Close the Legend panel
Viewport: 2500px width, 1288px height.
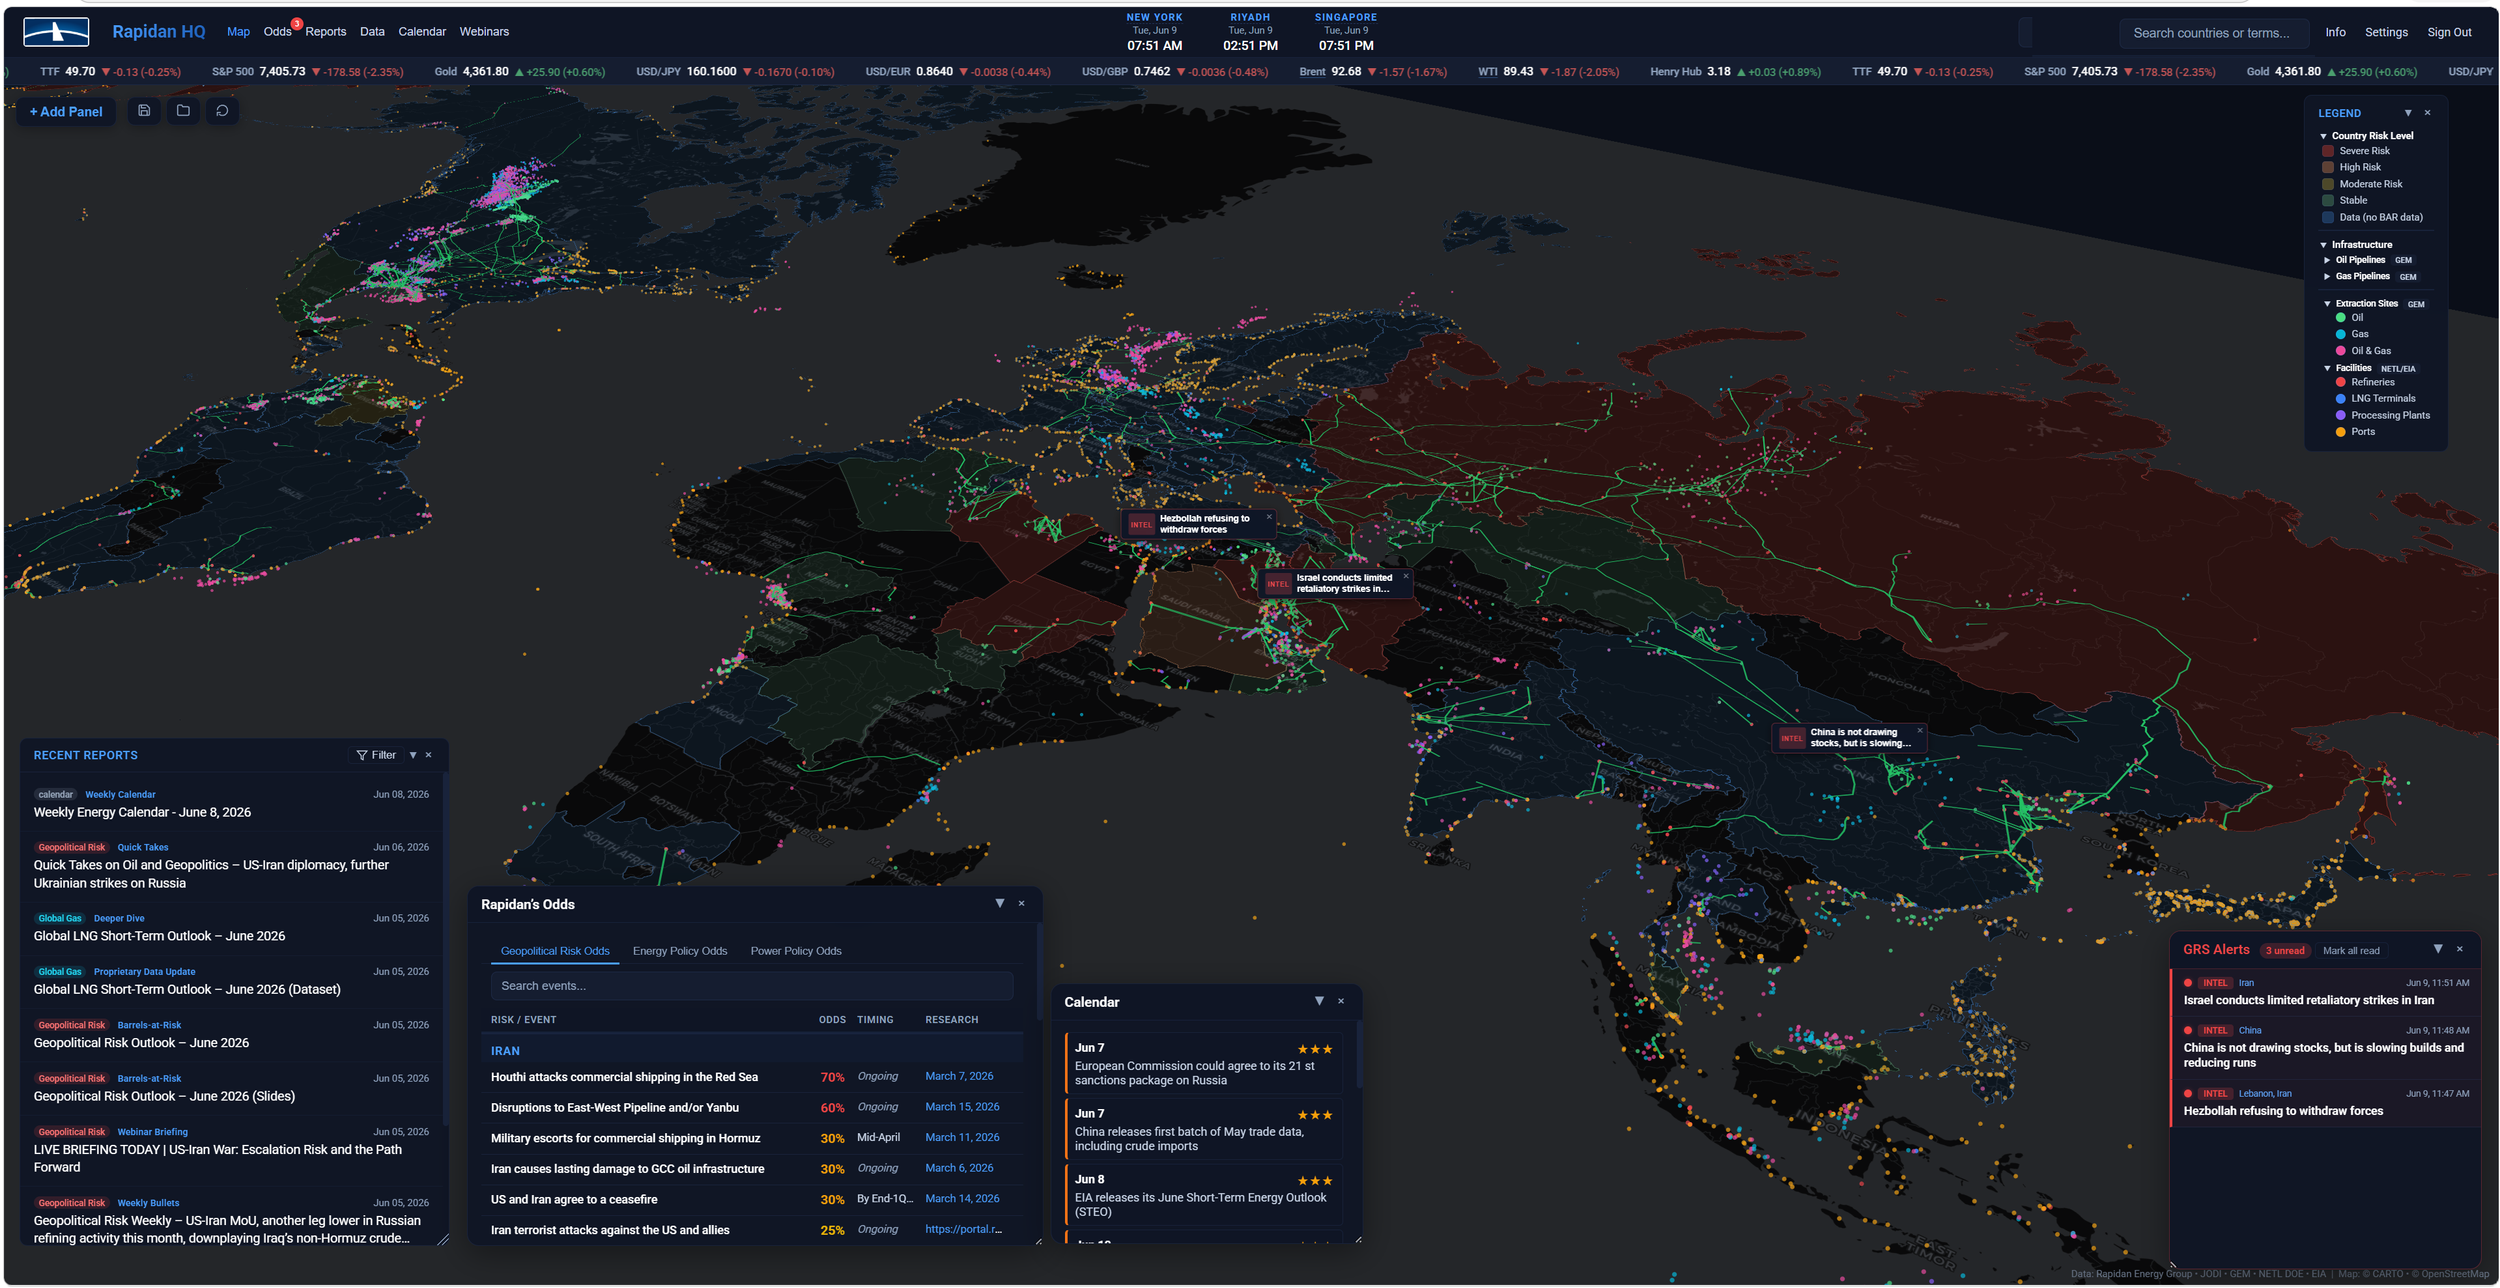[2427, 113]
